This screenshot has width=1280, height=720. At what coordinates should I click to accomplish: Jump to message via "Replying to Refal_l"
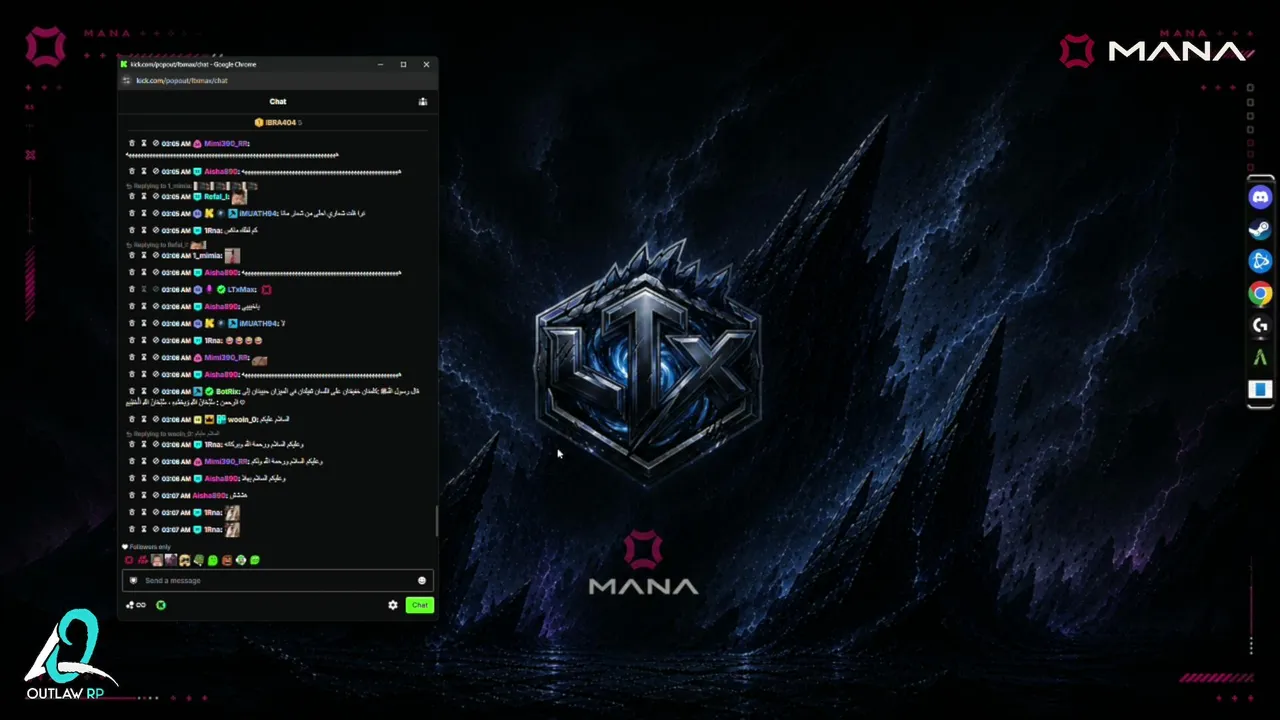[x=162, y=244]
